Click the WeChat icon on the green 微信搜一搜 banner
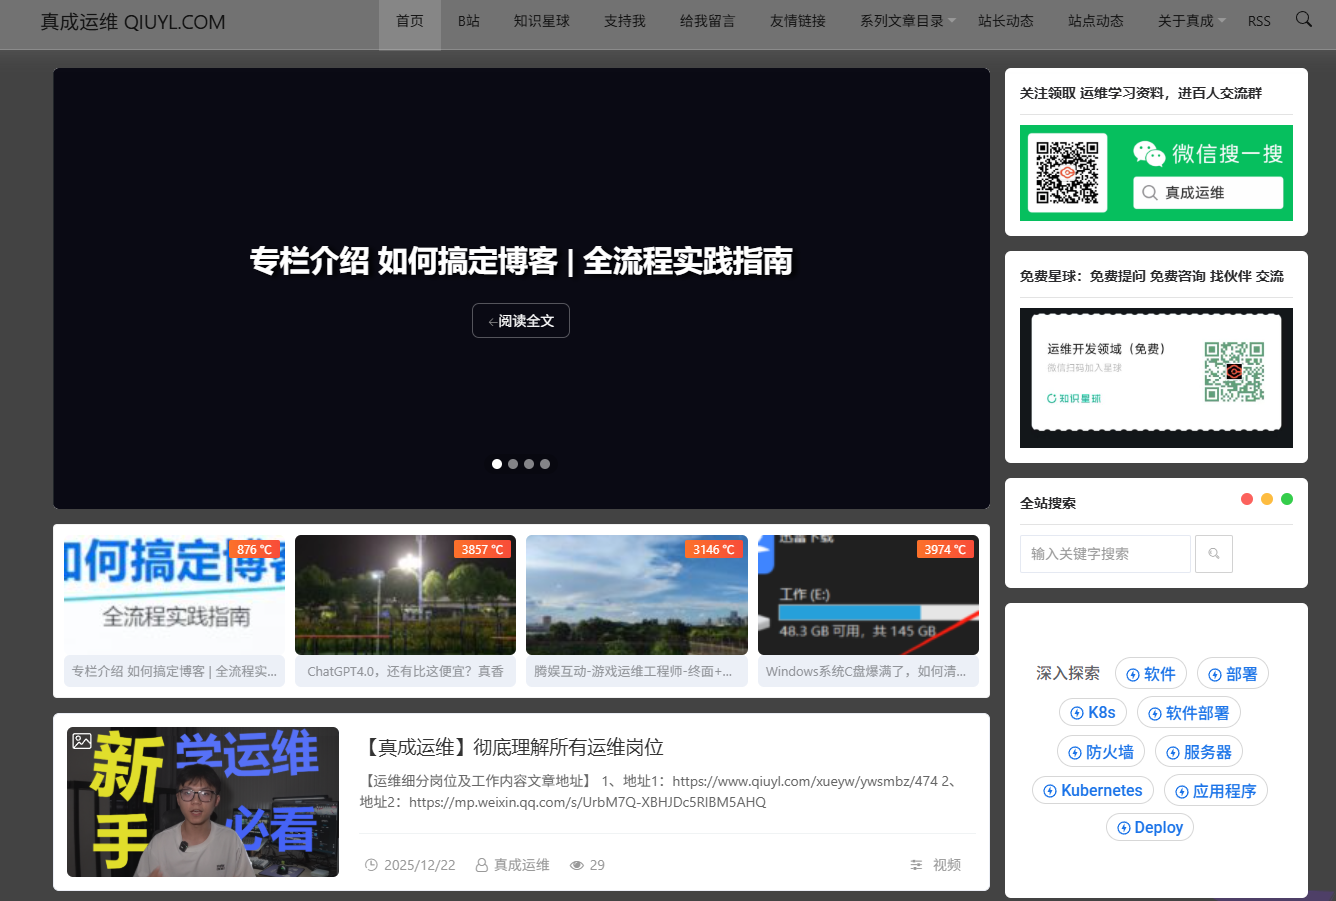1336x901 pixels. pyautogui.click(x=1150, y=152)
